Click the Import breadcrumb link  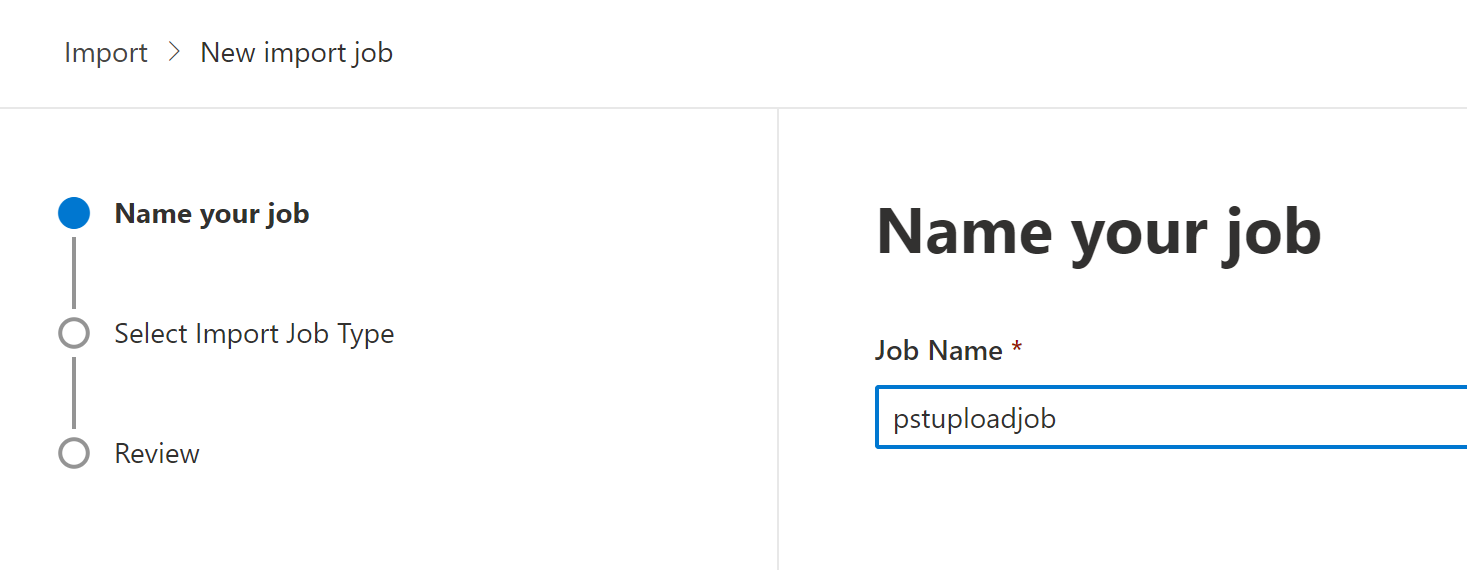coord(105,53)
